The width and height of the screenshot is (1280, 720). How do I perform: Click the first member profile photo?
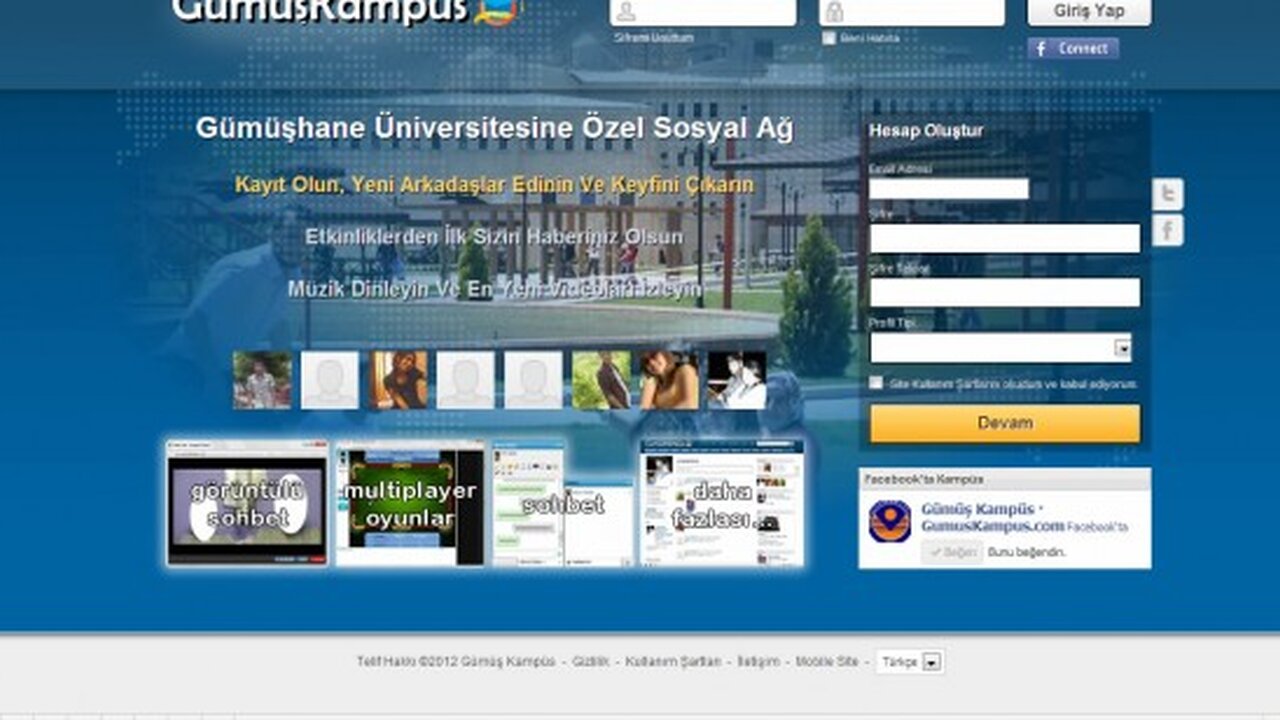(x=262, y=380)
